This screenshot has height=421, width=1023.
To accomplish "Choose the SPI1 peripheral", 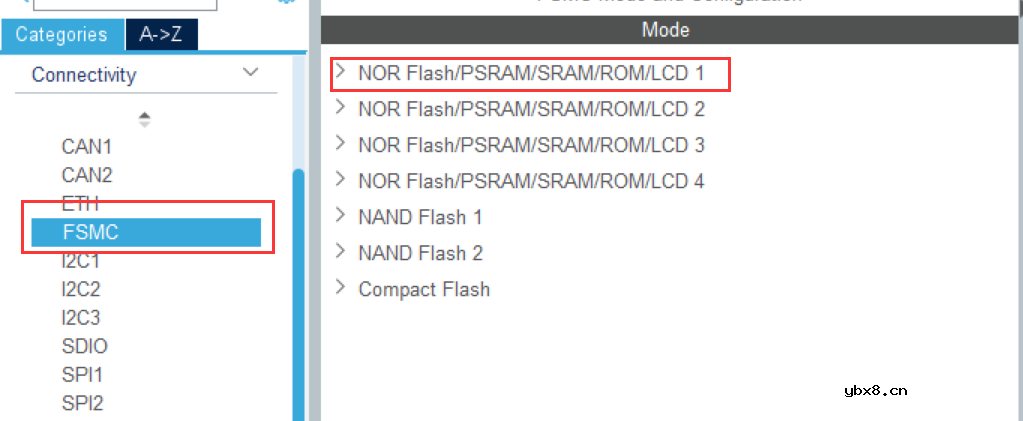I will pos(82,375).
